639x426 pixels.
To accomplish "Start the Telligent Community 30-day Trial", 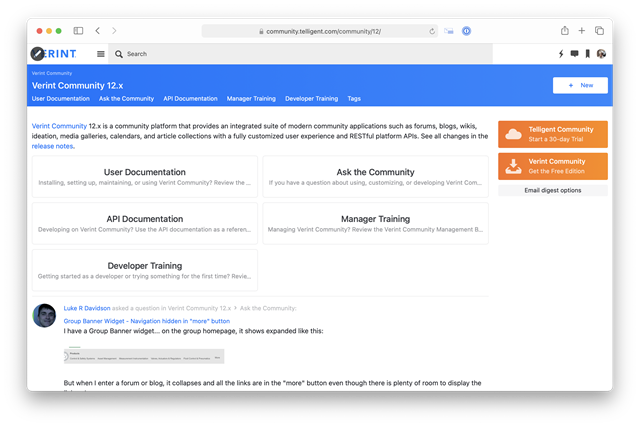I will pyautogui.click(x=553, y=134).
